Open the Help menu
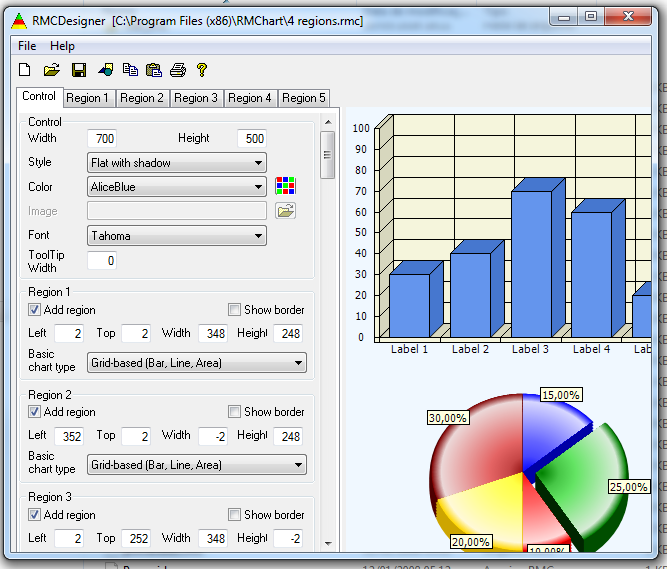Image resolution: width=667 pixels, height=569 pixels. coord(62,46)
